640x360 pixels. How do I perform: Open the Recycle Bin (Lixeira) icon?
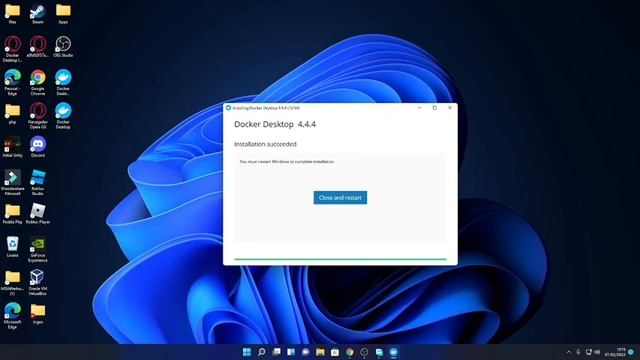12,247
